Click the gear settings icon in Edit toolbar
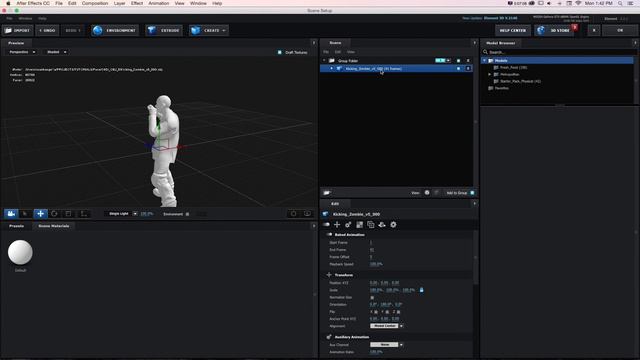 (x=393, y=224)
